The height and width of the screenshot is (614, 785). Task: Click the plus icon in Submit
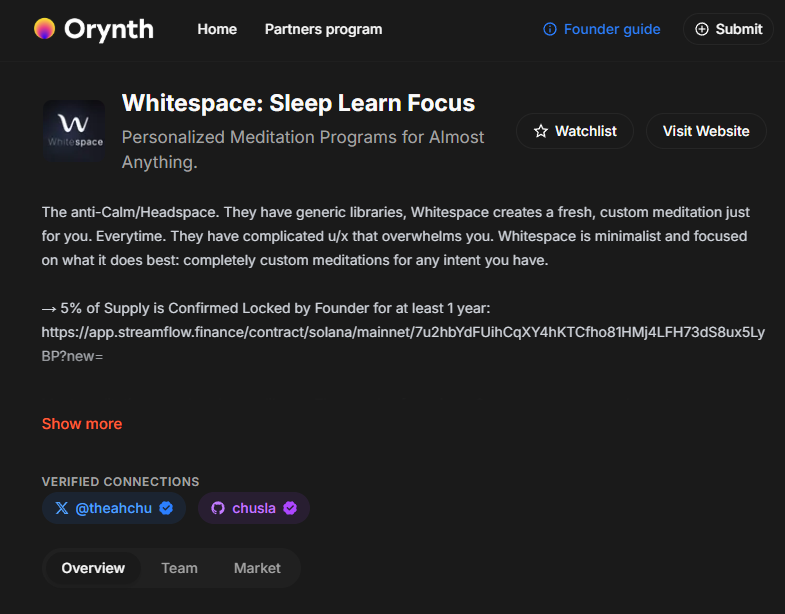click(702, 29)
